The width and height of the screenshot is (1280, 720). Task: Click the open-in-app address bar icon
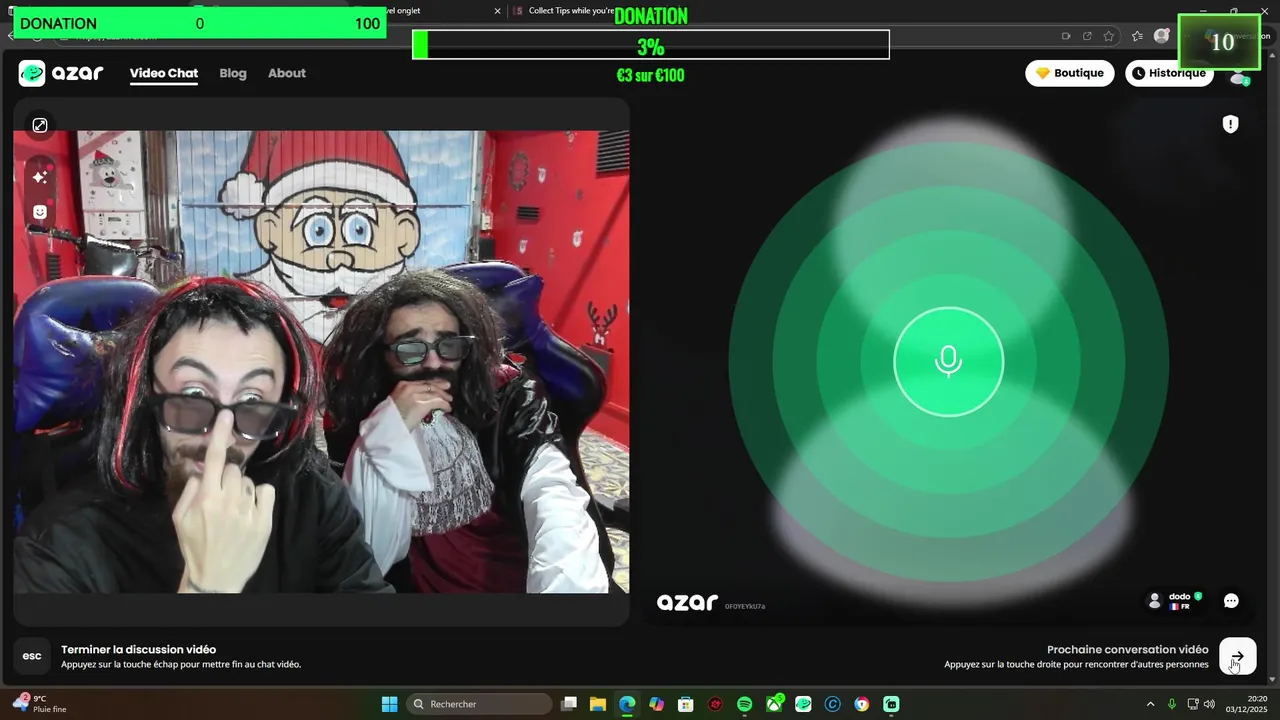pos(1087,36)
